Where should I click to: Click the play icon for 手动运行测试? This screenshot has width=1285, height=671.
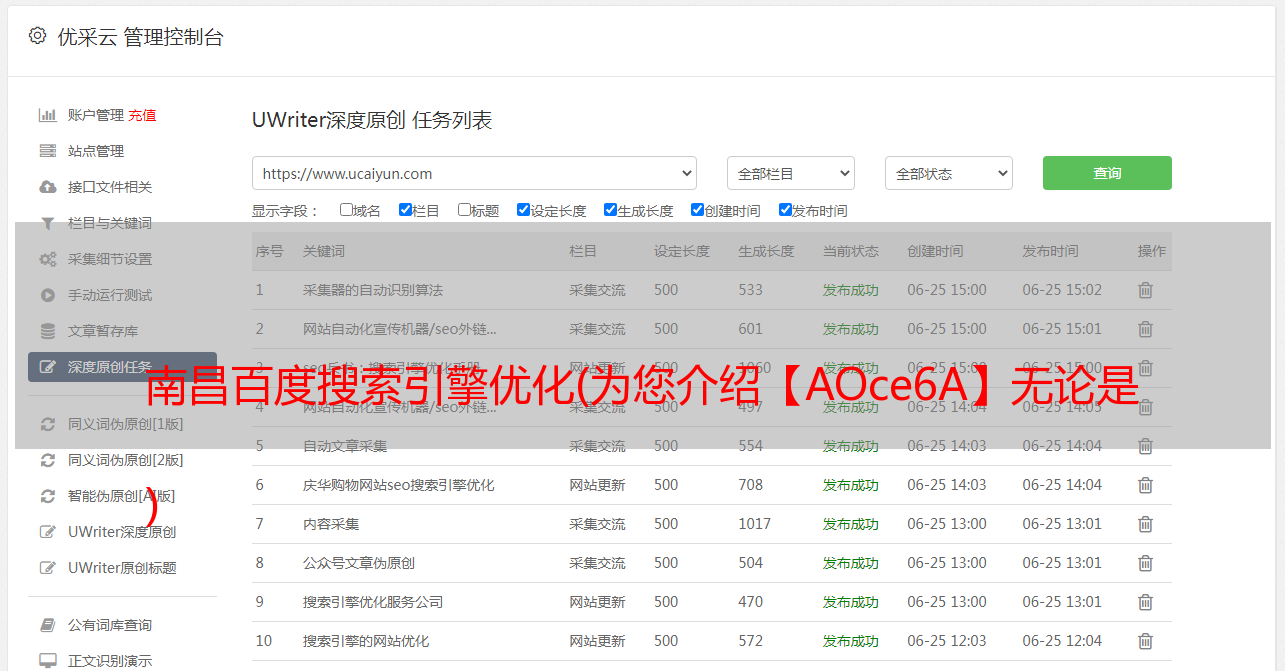click(47, 295)
